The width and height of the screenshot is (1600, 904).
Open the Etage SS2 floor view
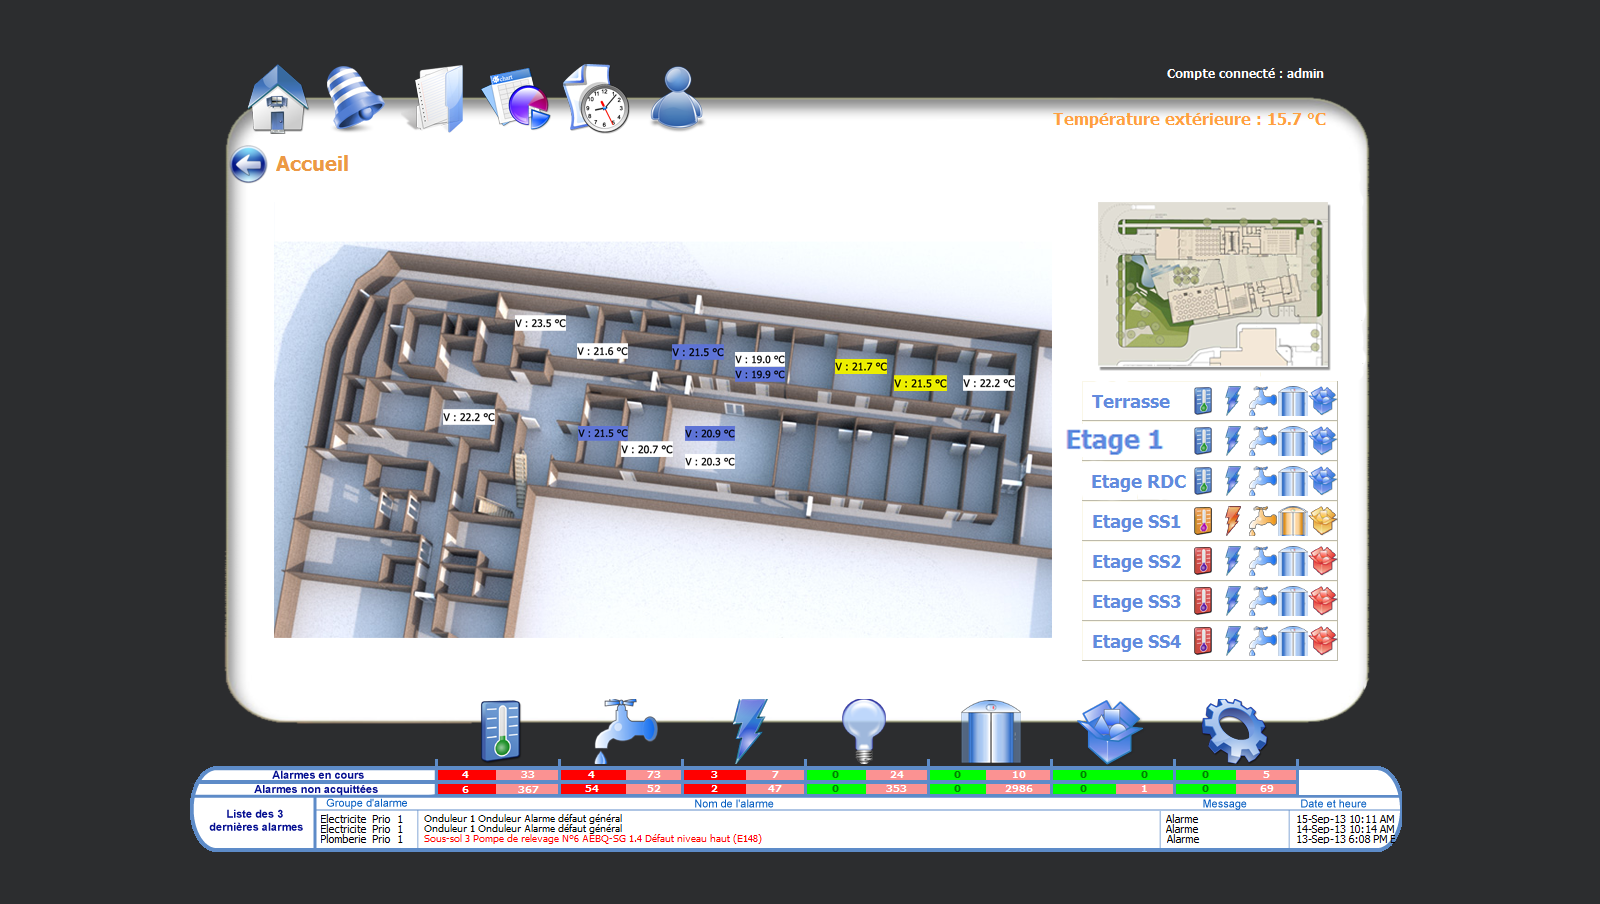[x=1136, y=562]
